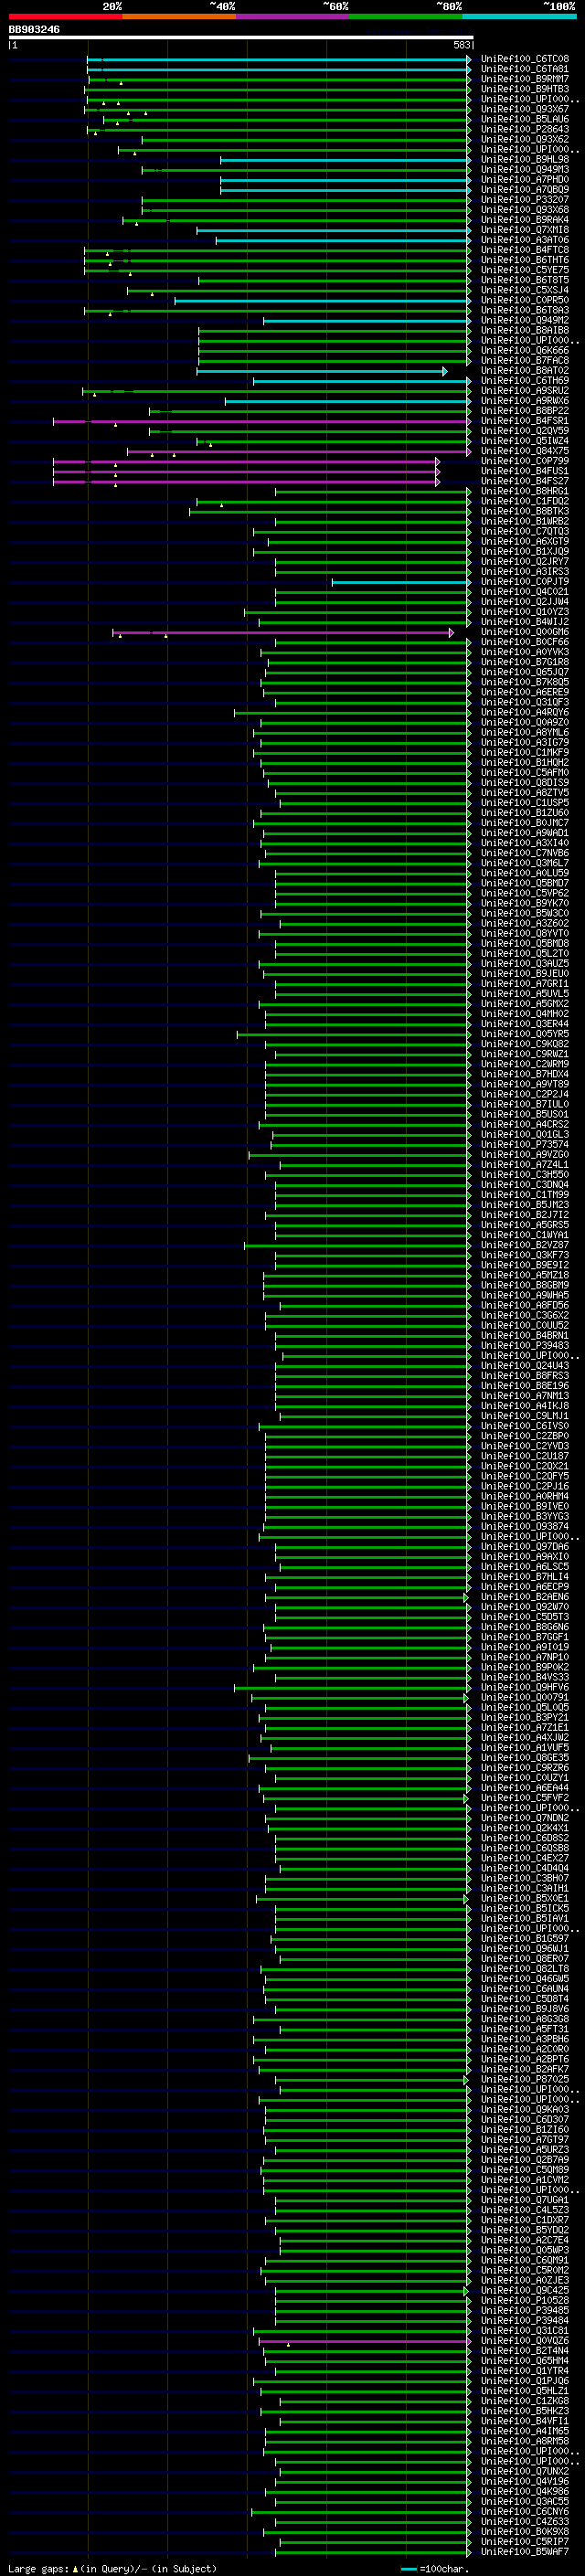This screenshot has height=2576, width=585.
Task: Click the UniRef100_B4FS27 label
Action: click(524, 481)
